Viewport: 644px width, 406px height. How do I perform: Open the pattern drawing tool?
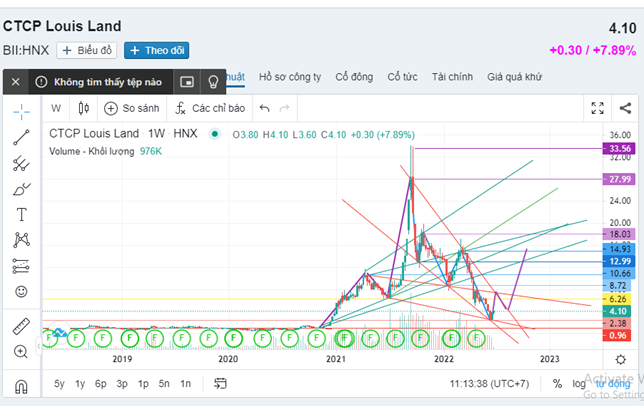tap(21, 240)
